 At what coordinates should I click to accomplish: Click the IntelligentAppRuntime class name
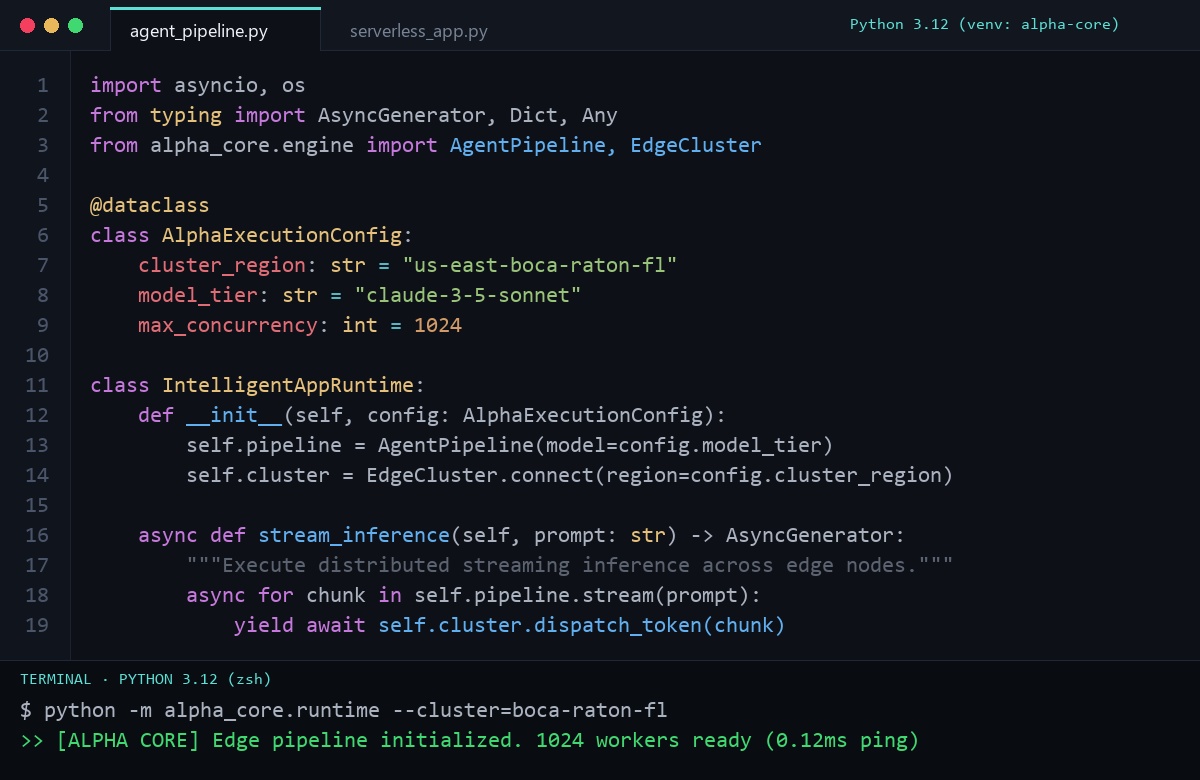point(288,385)
